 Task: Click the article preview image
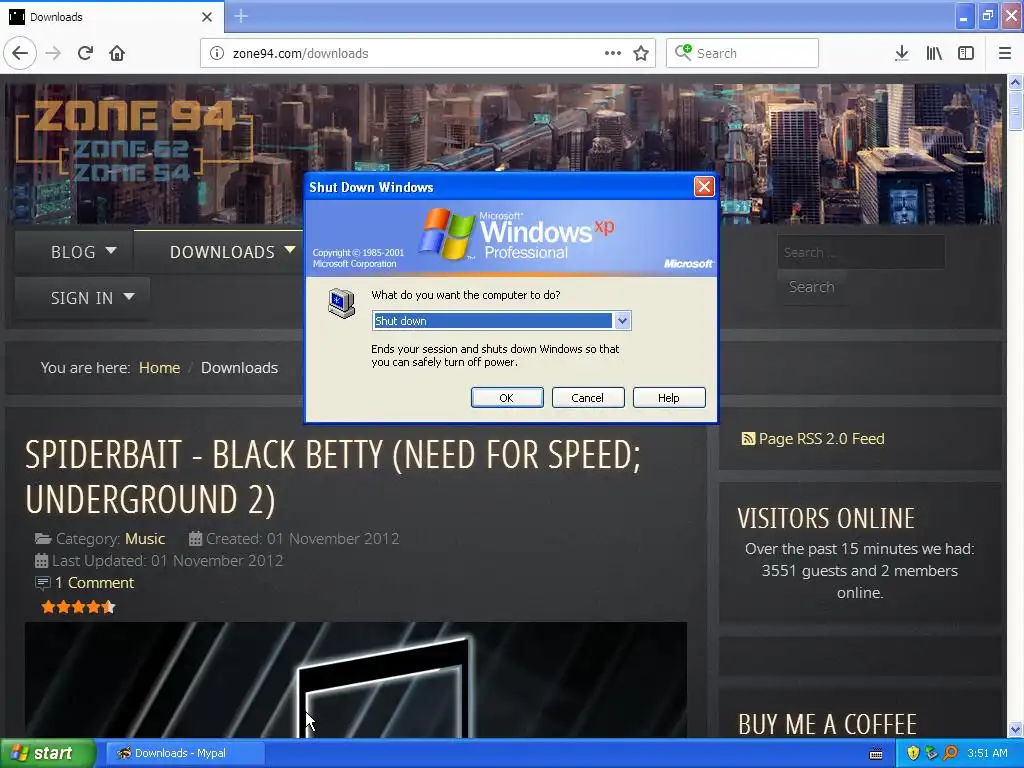pyautogui.click(x=356, y=680)
